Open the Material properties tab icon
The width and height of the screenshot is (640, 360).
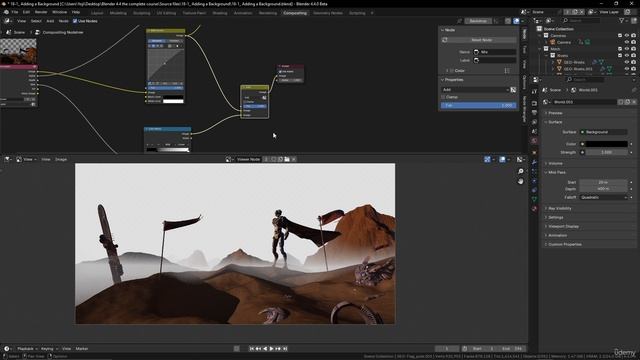tap(534, 209)
